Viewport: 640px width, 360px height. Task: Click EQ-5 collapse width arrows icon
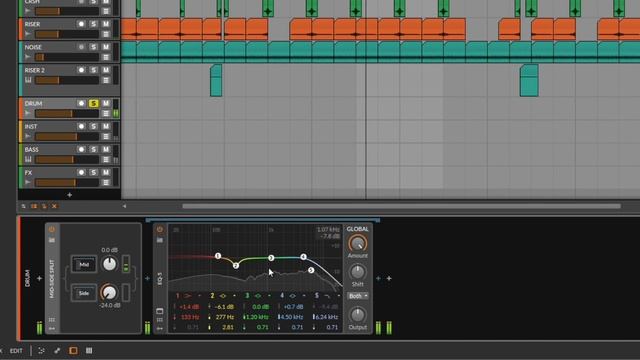160,328
